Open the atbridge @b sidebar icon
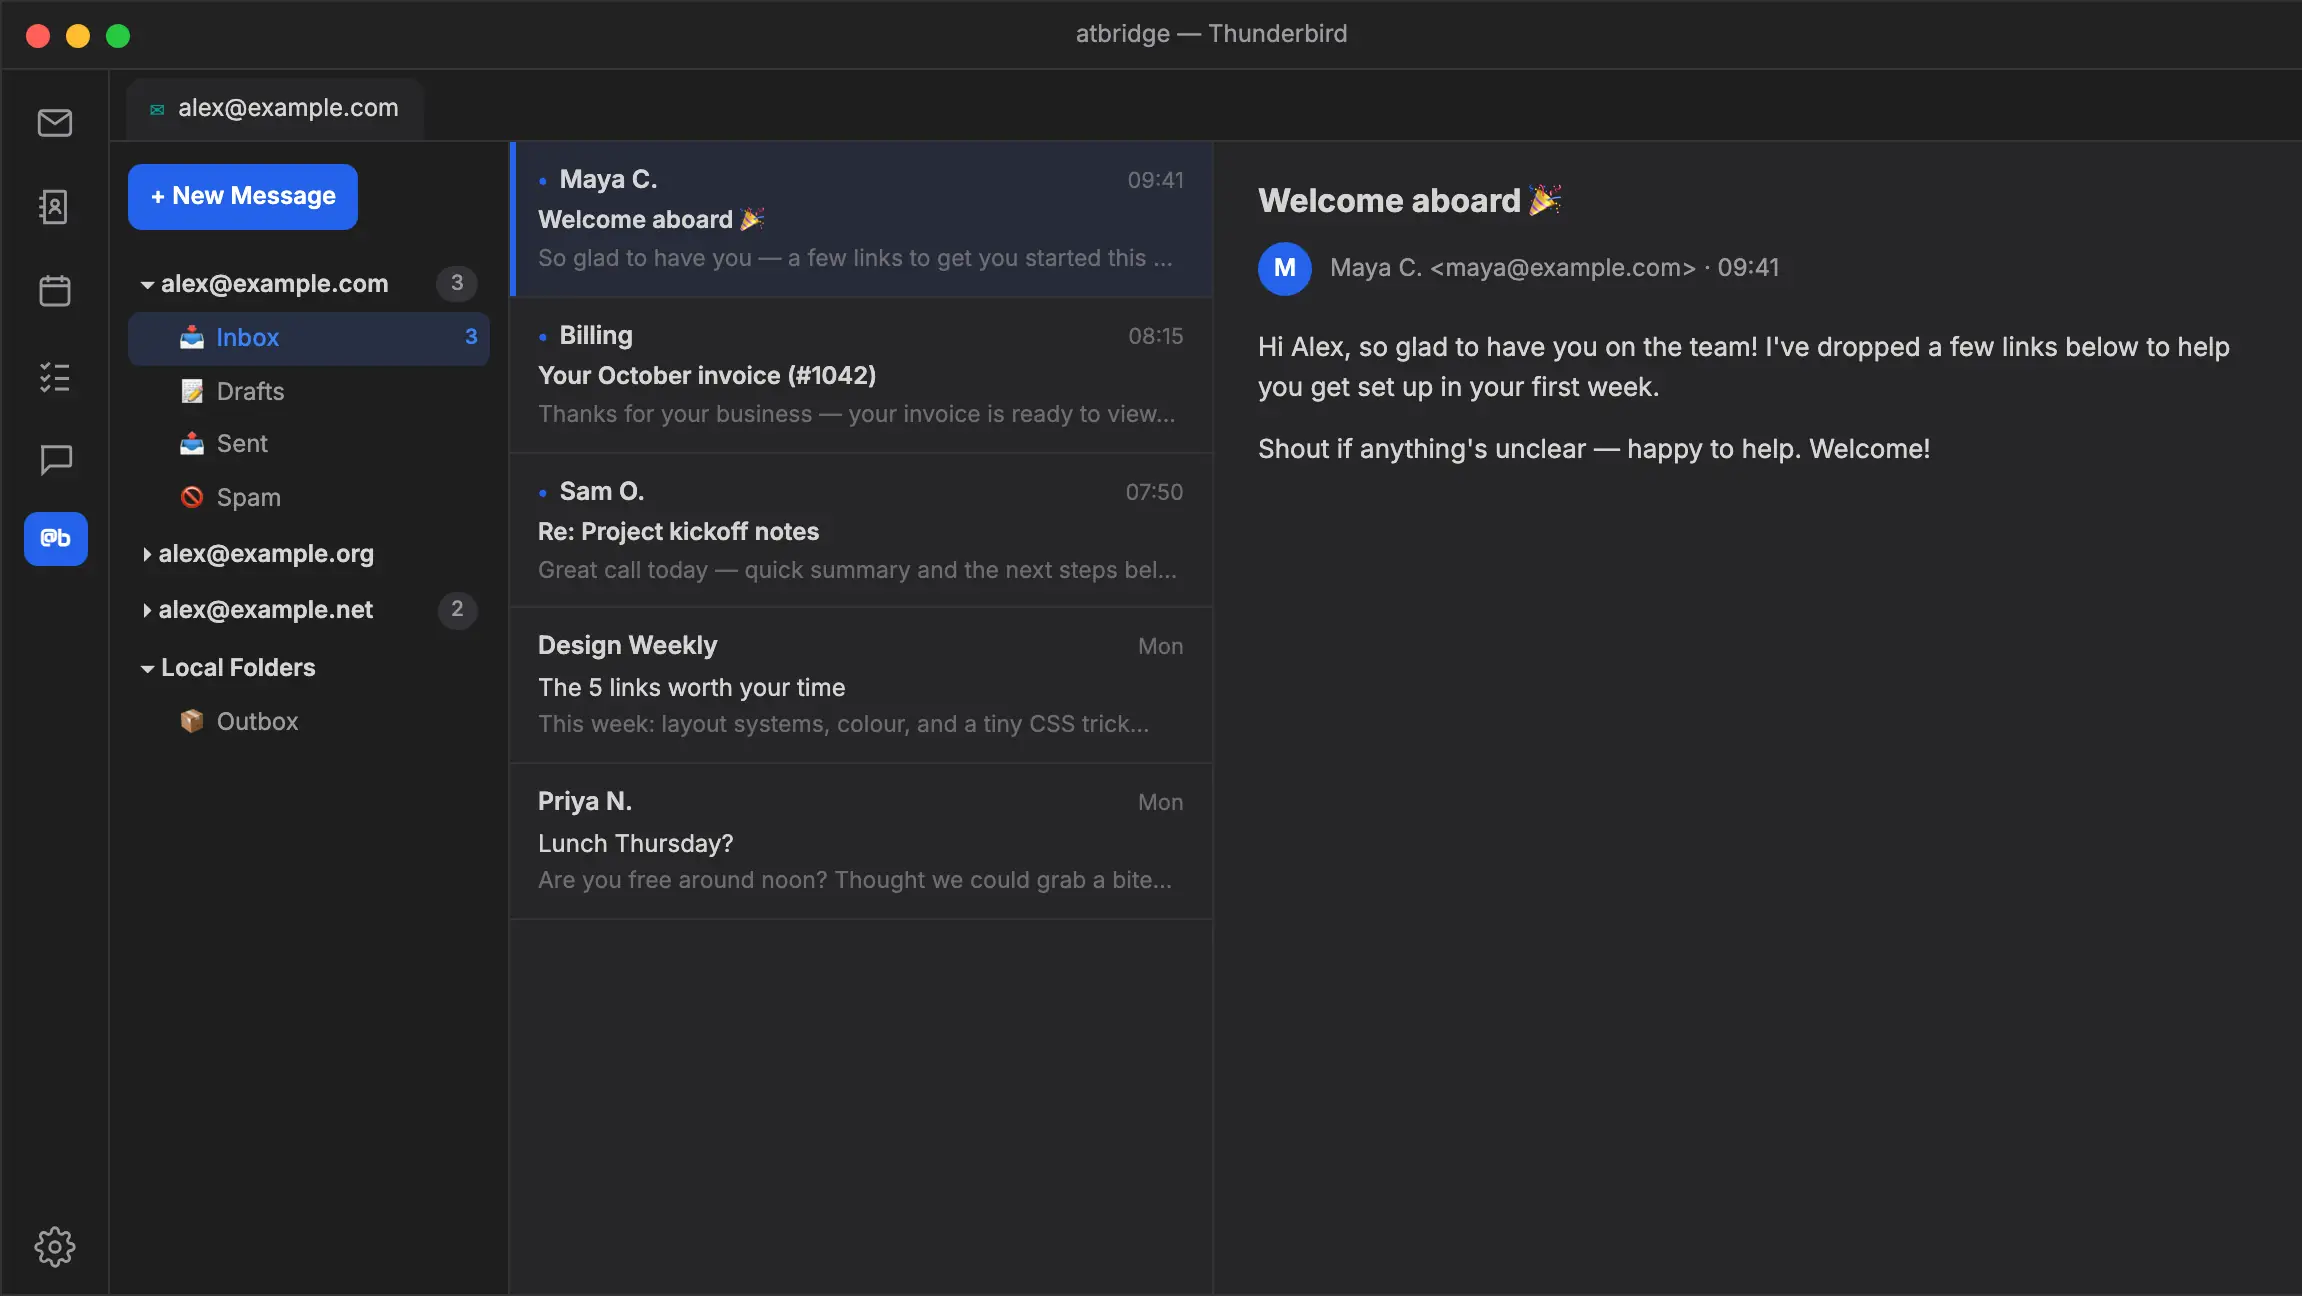The height and width of the screenshot is (1296, 2304). (x=56, y=539)
